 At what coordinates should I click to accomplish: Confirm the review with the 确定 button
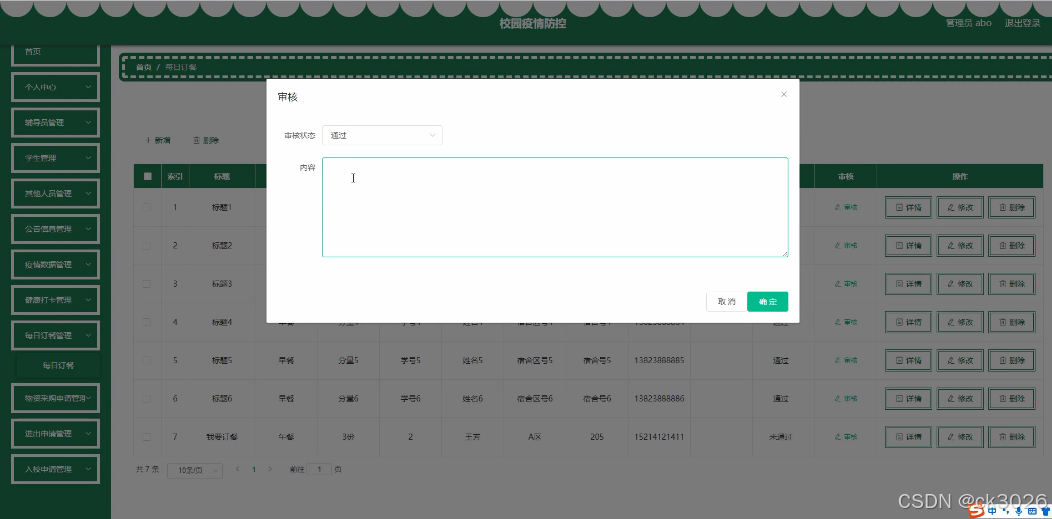click(768, 302)
